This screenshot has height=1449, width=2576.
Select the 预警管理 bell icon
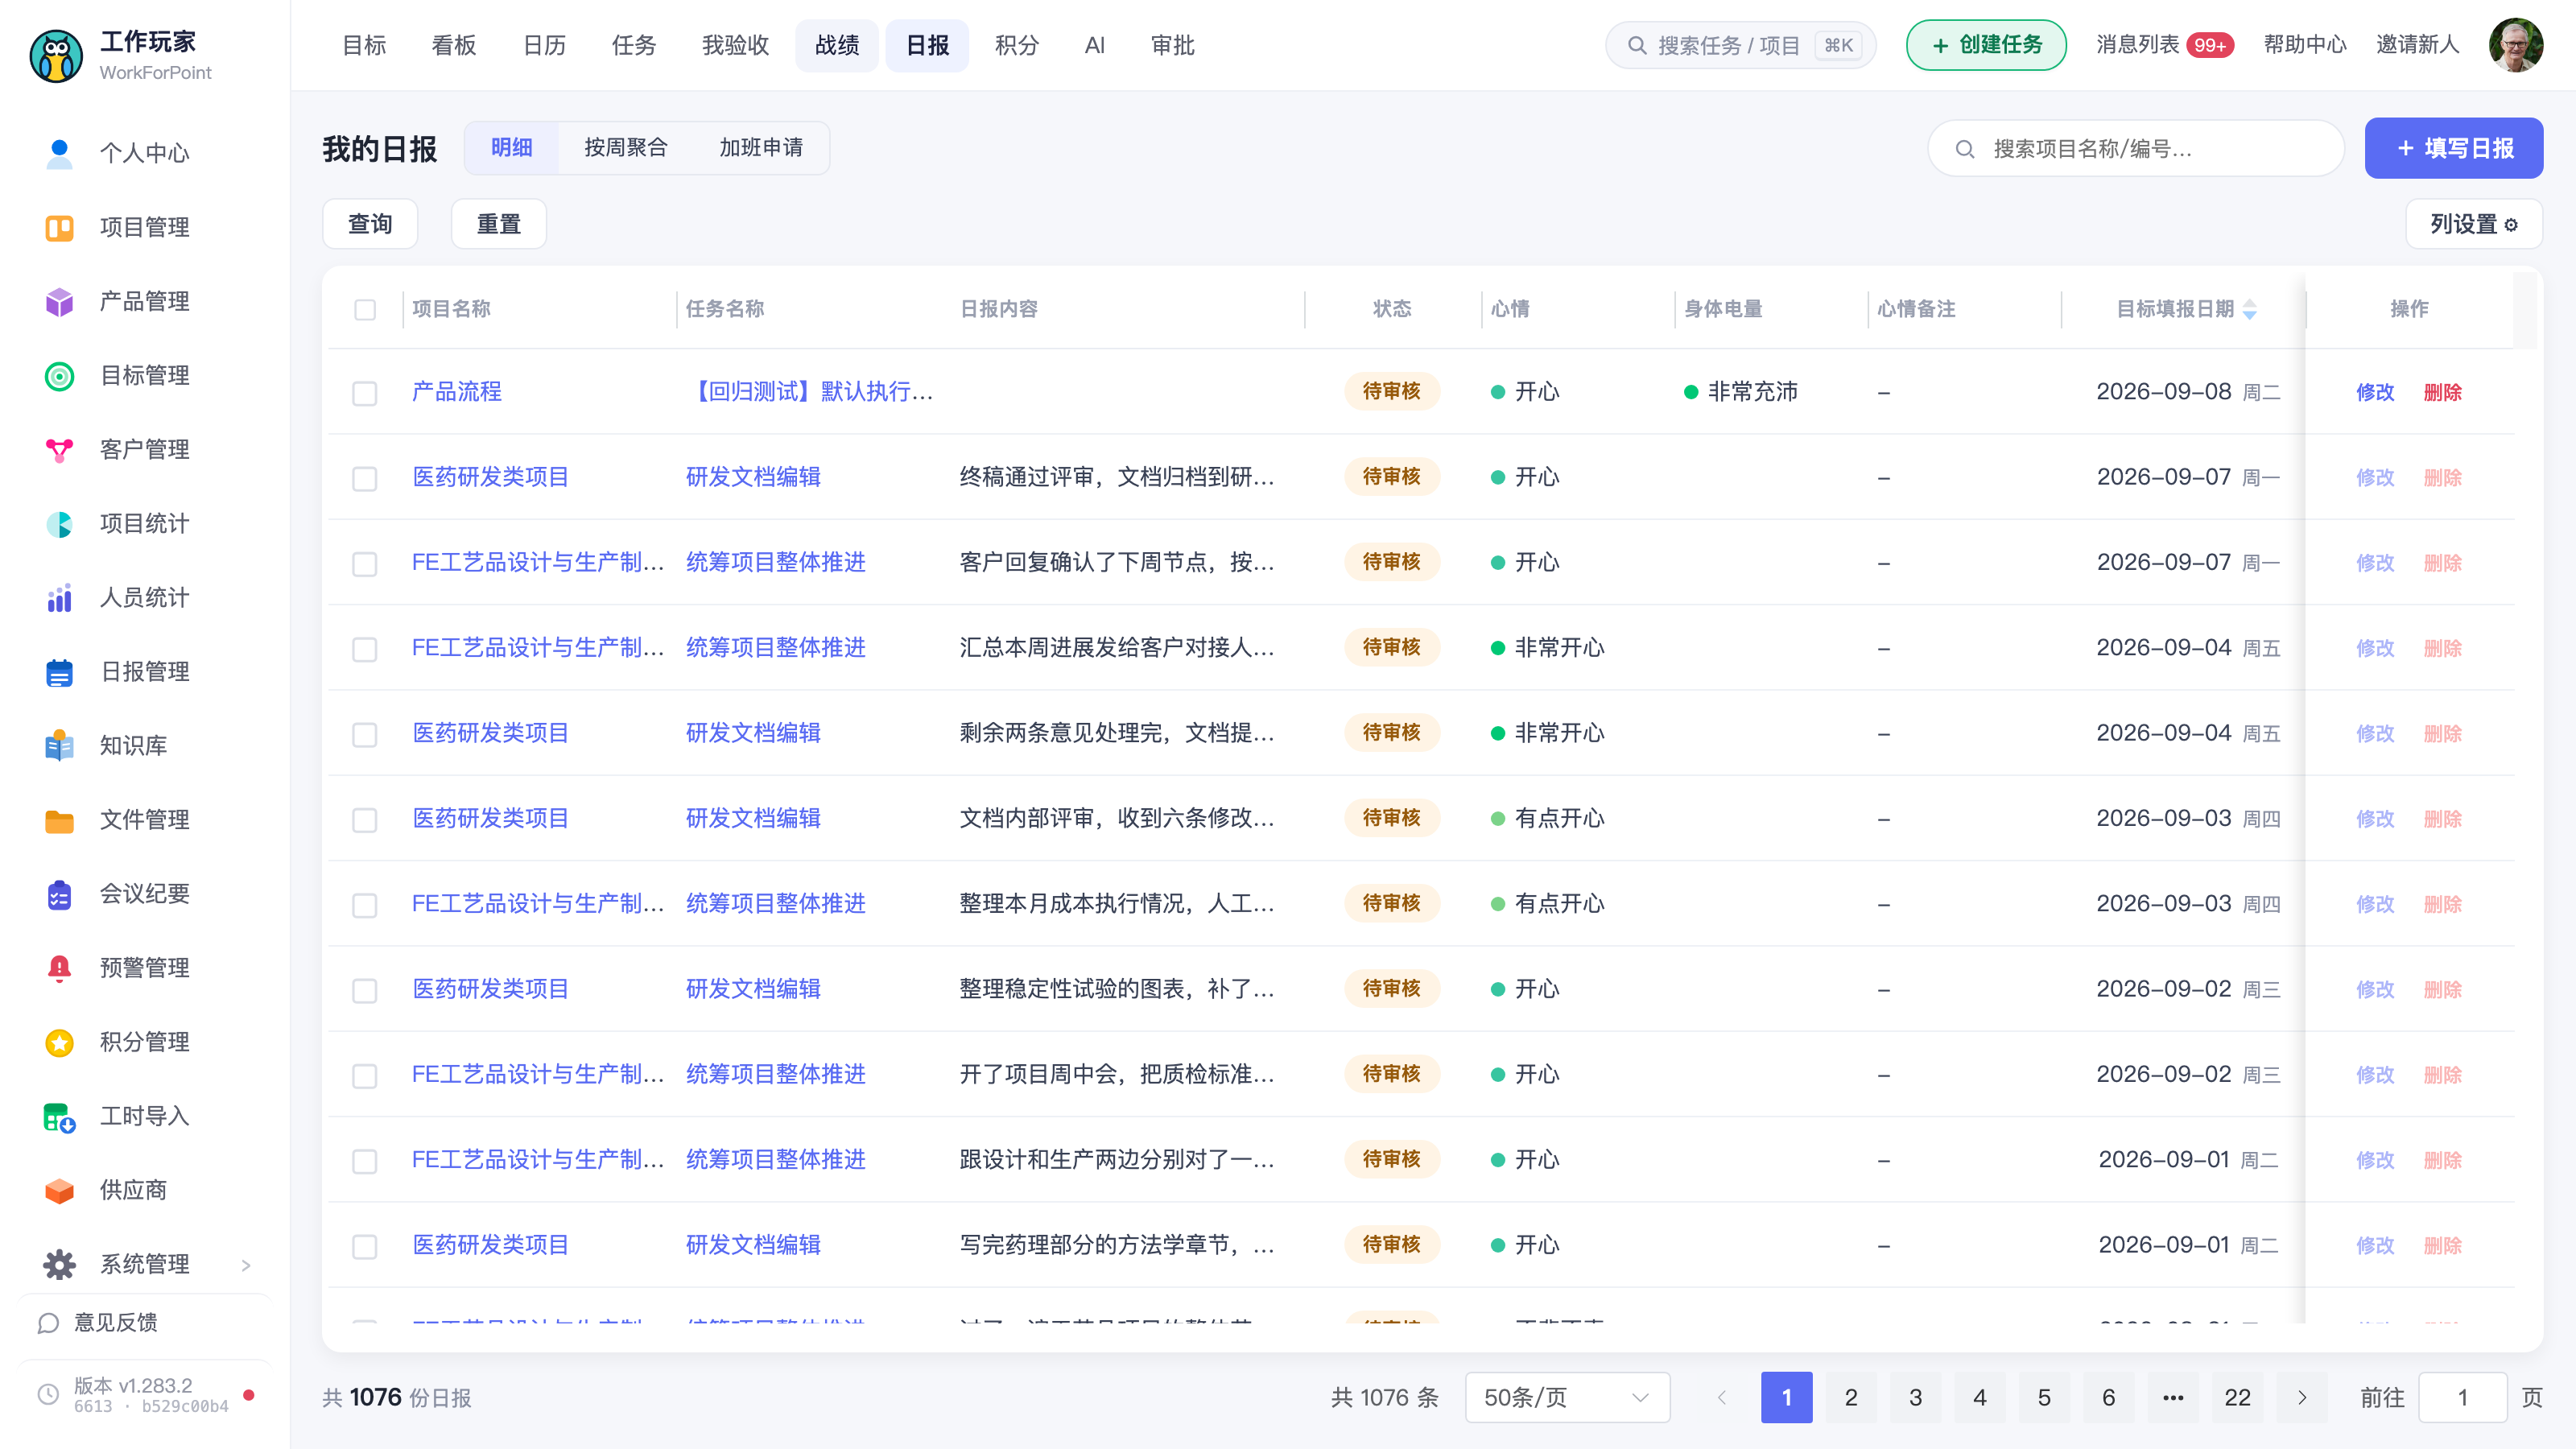59,967
